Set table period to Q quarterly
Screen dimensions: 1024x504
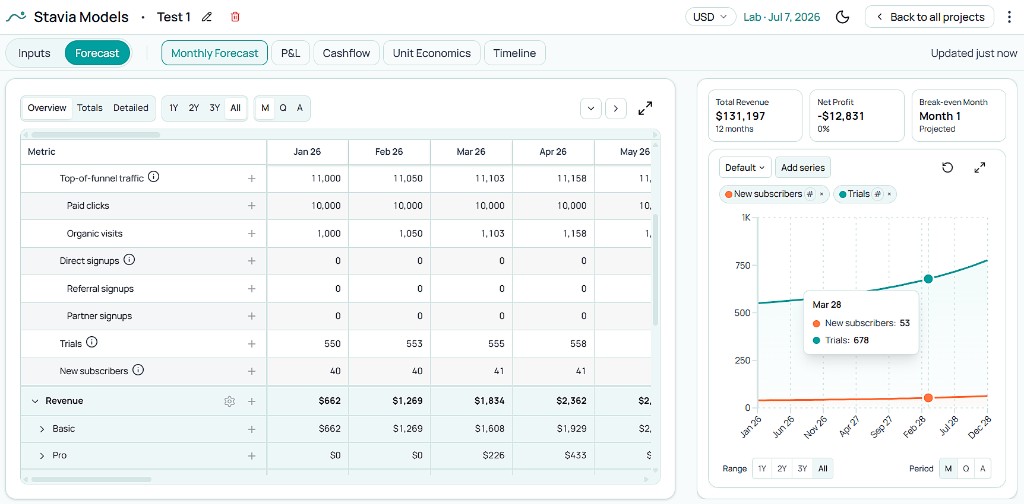point(283,108)
